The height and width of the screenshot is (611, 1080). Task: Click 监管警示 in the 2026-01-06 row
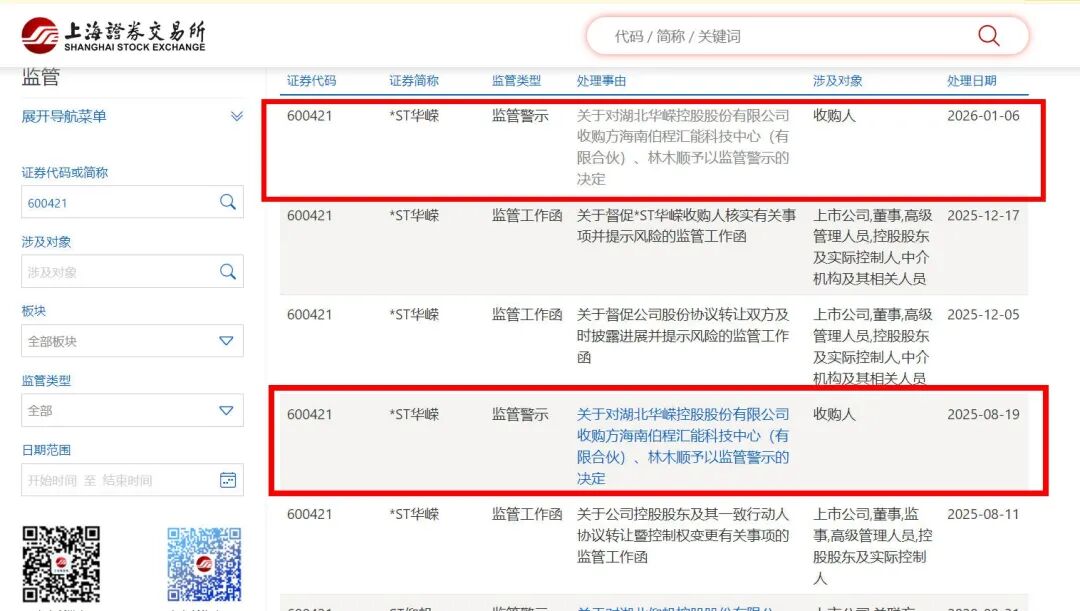point(520,116)
